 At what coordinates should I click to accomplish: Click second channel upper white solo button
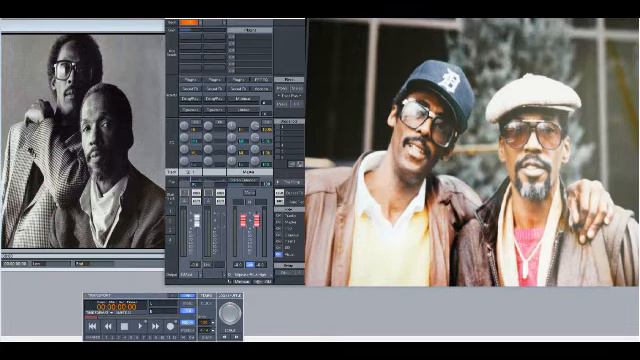(x=220, y=192)
